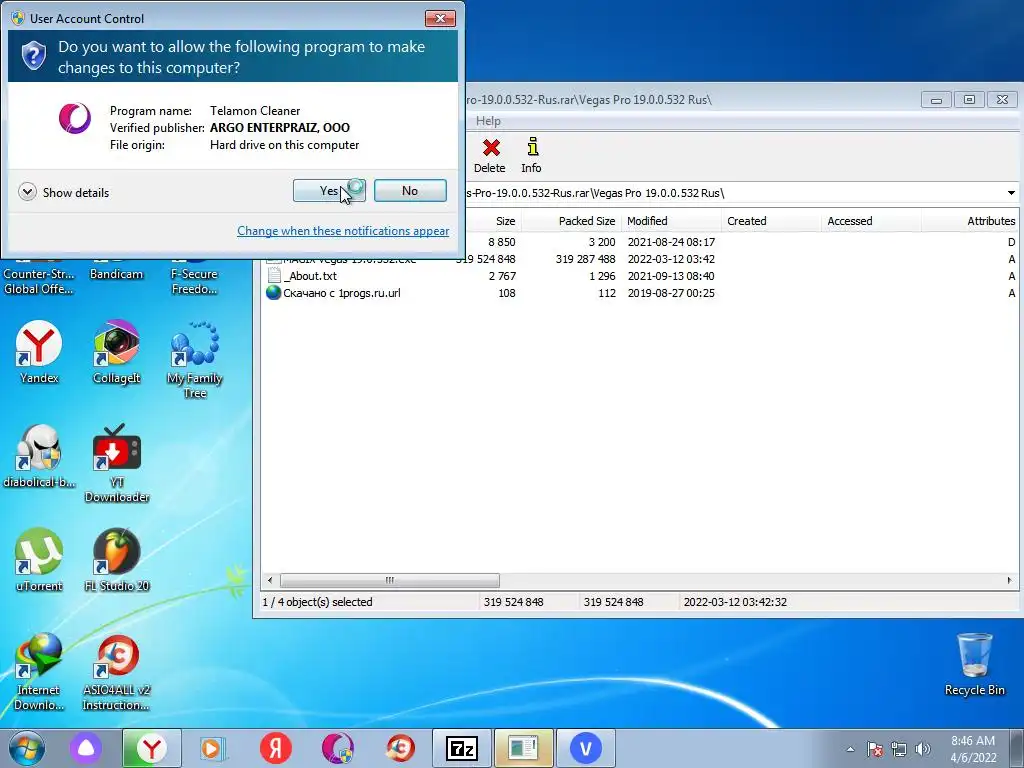This screenshot has width=1024, height=768.
Task: Click the installer window taskbar button
Action: (x=524, y=748)
